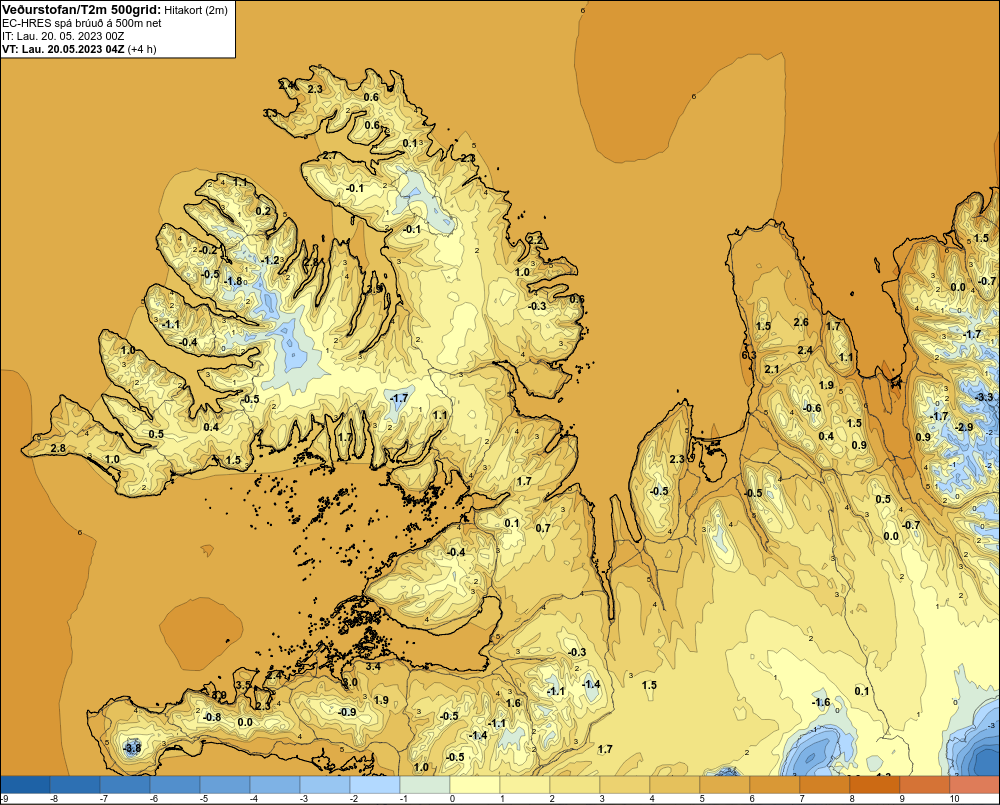Click the 'Hitakort (2m)' label
The height and width of the screenshot is (805, 1000).
pyautogui.click(x=195, y=10)
